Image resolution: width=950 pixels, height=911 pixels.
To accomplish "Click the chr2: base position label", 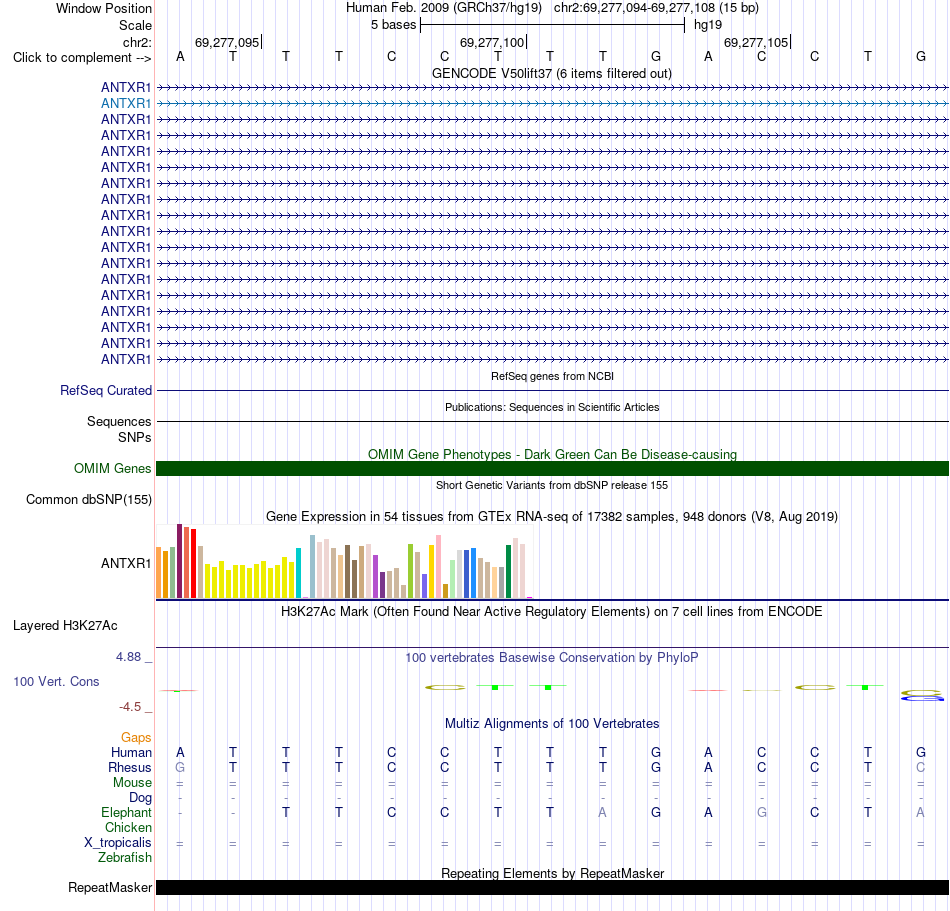I will click(137, 42).
